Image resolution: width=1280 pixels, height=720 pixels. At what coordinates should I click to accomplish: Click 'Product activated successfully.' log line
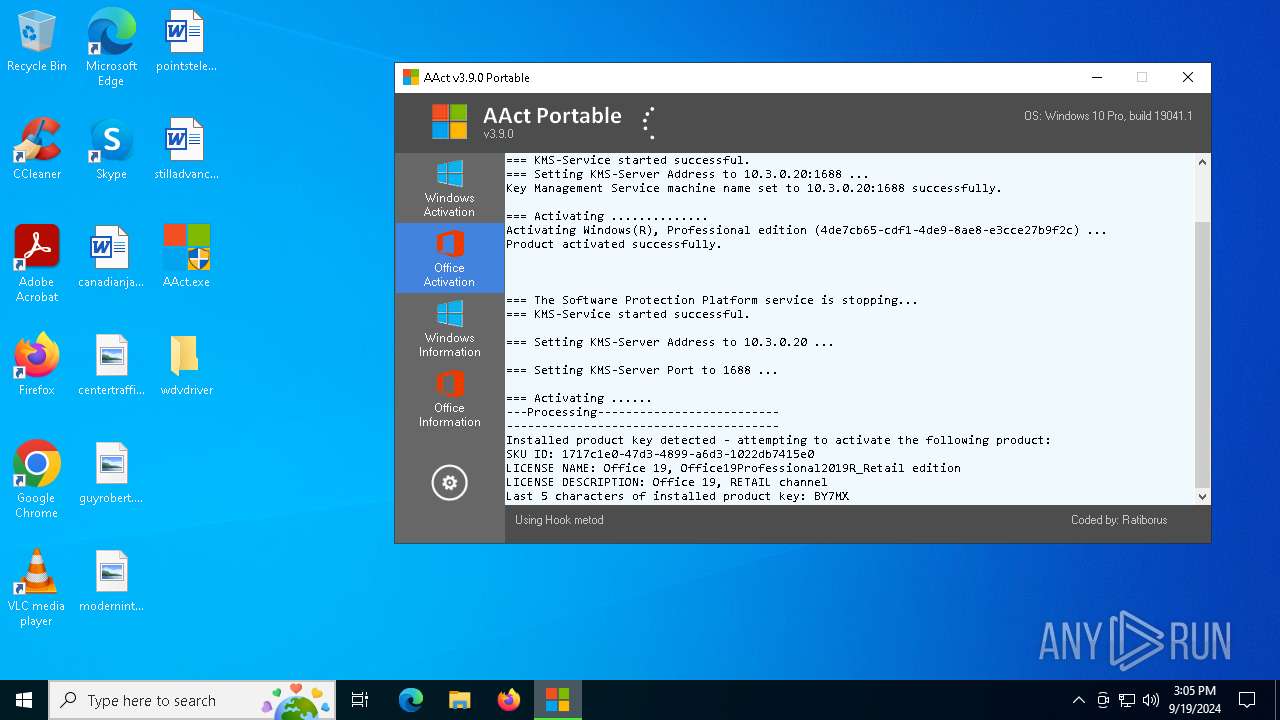click(614, 244)
